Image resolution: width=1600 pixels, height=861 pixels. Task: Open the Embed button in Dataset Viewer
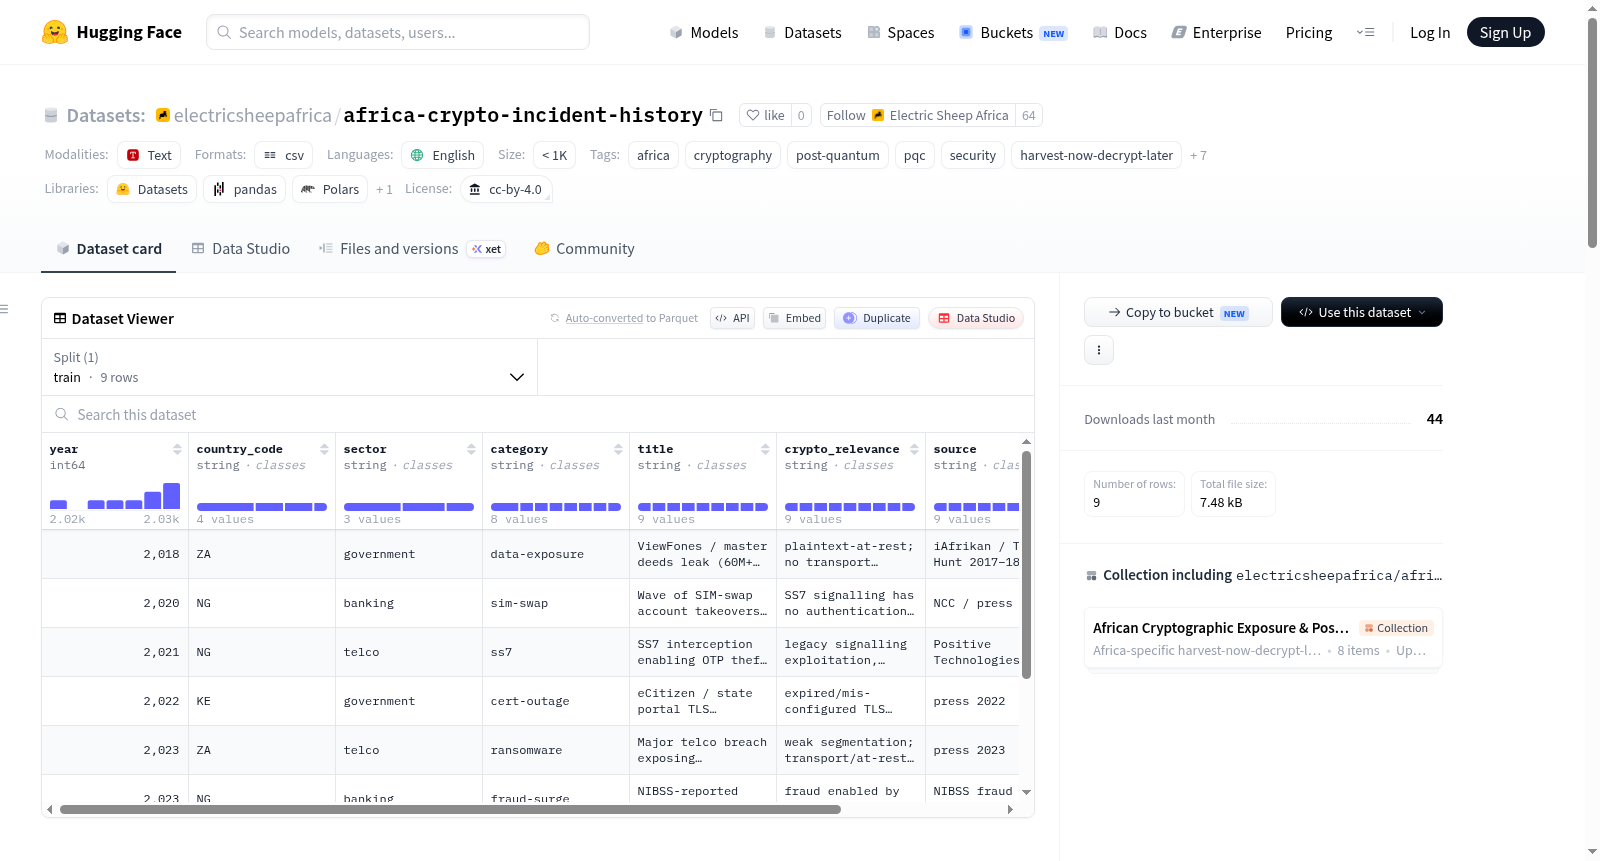(794, 318)
